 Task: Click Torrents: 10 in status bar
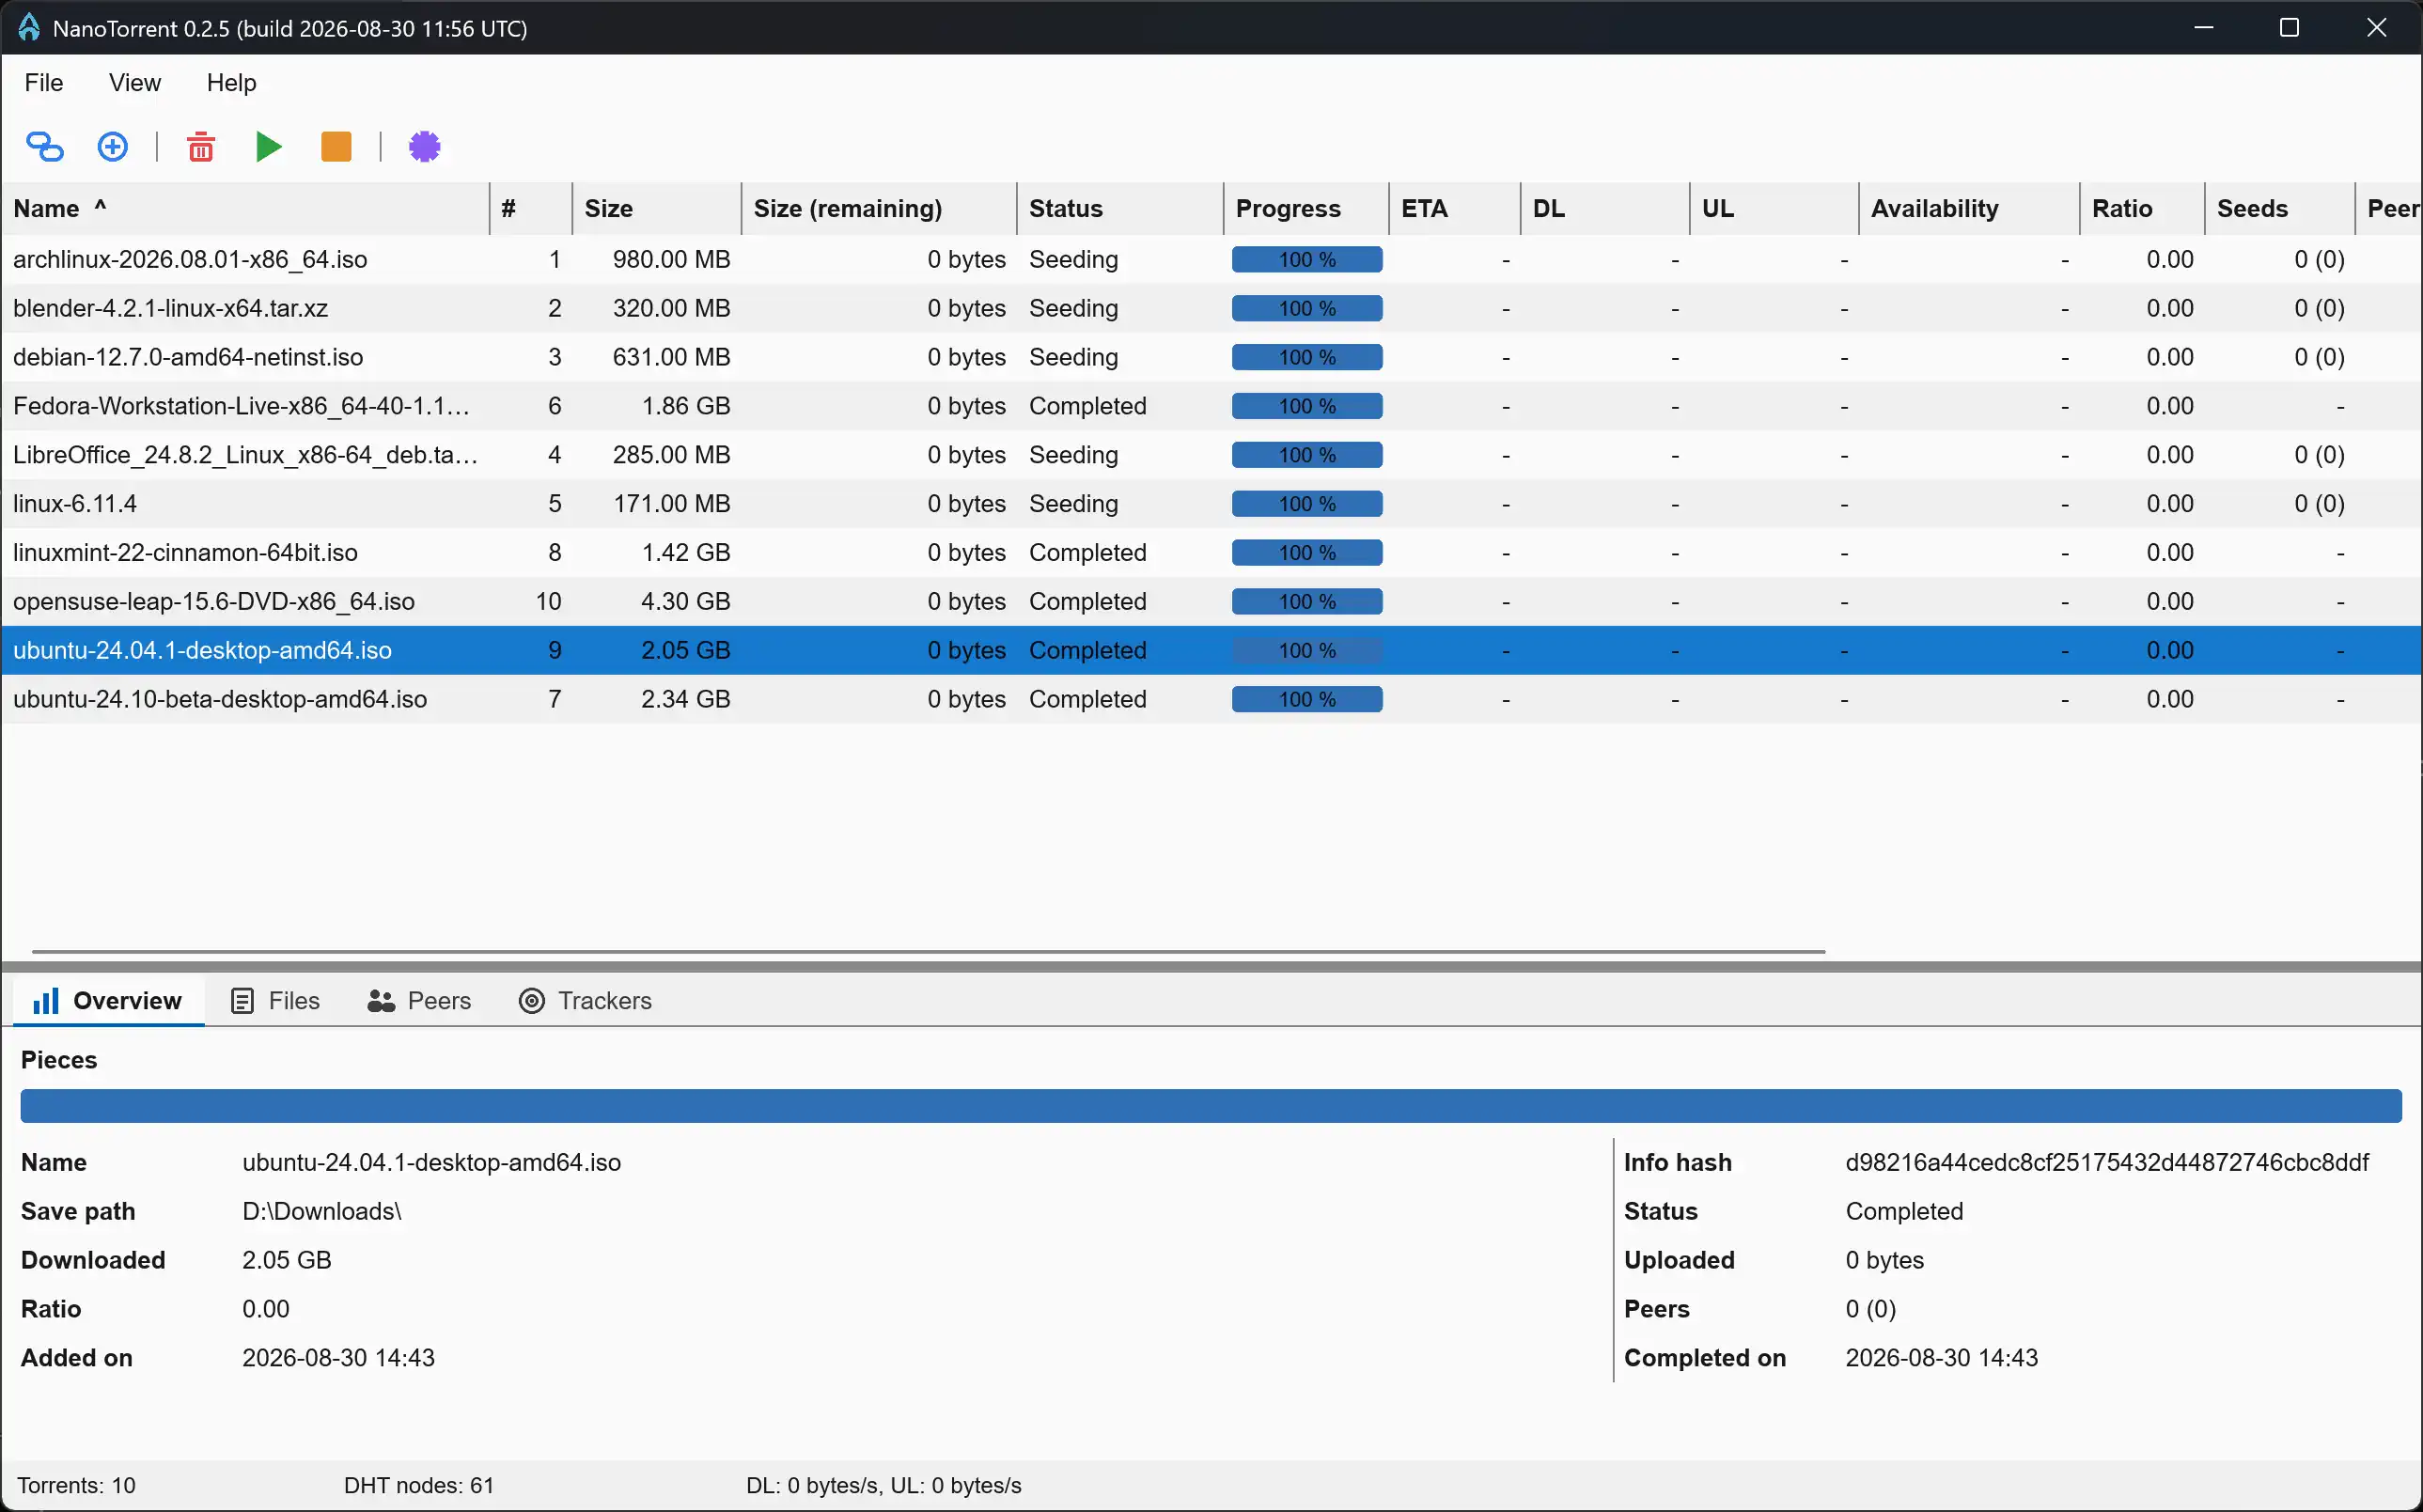pyautogui.click(x=76, y=1486)
